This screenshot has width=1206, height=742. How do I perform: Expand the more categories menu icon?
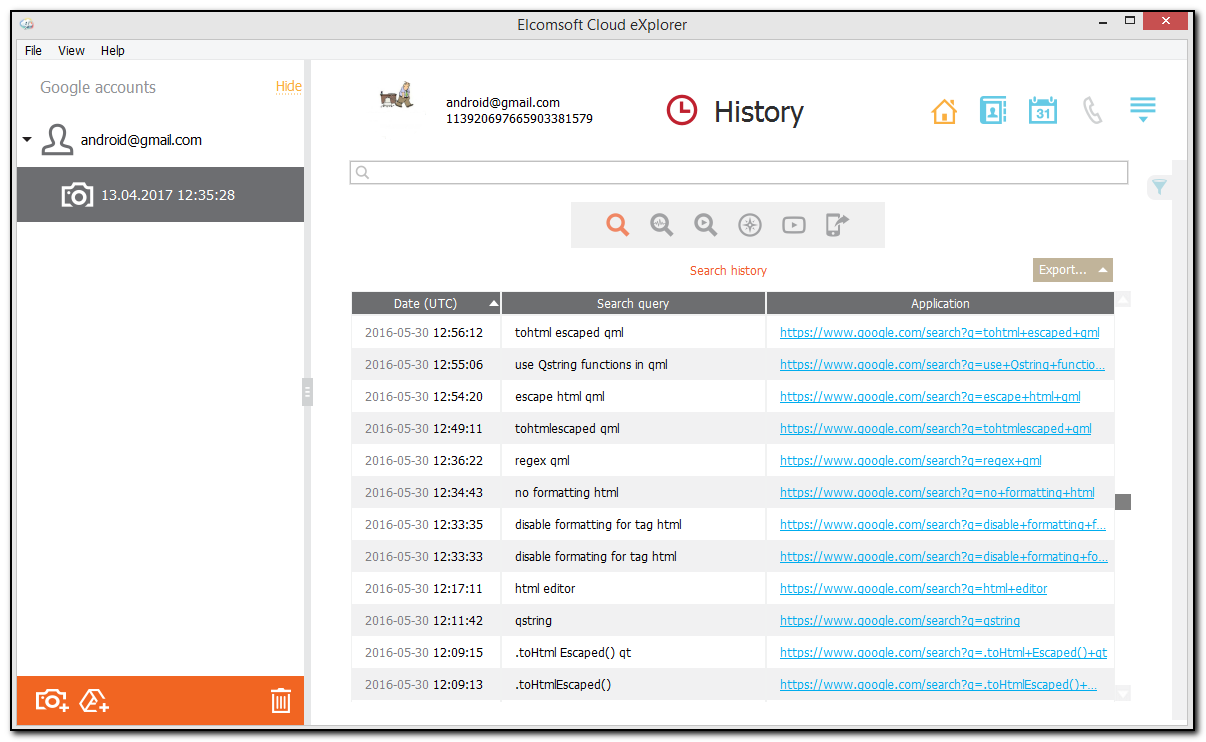pyautogui.click(x=1143, y=110)
